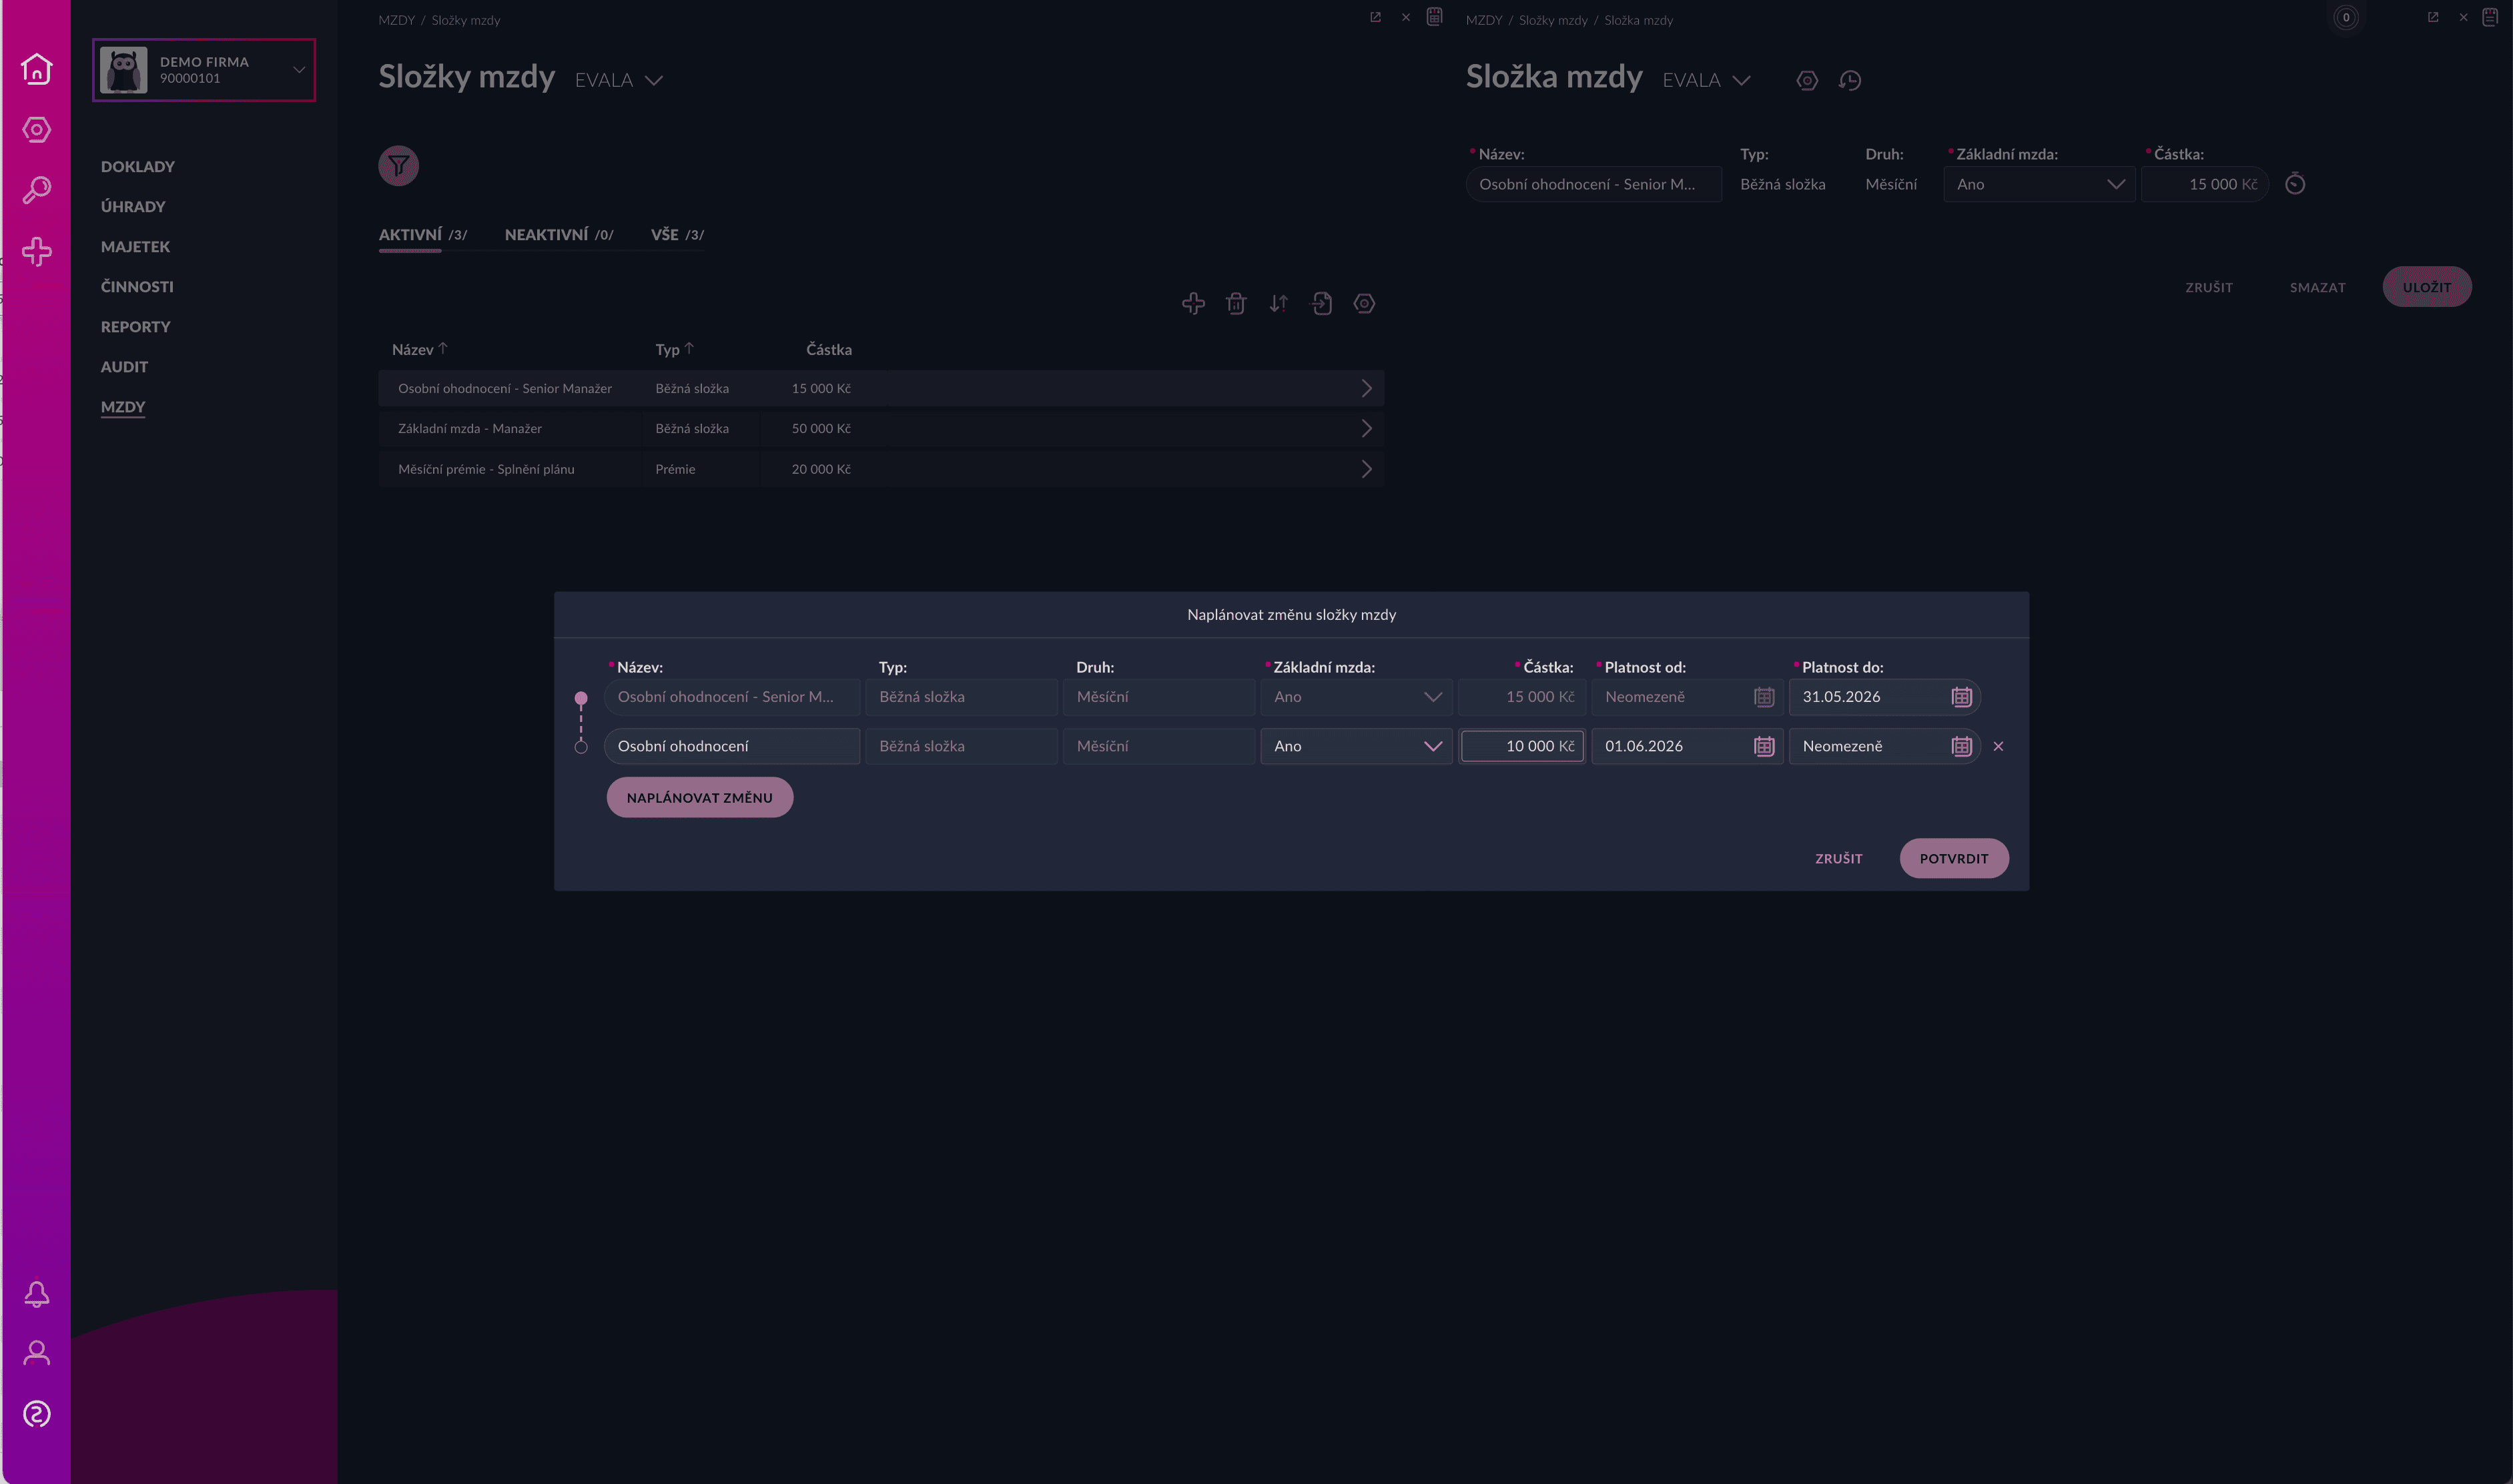2513x1484 pixels.
Task: Click the 10 000 Kč amount field
Action: [1522, 746]
